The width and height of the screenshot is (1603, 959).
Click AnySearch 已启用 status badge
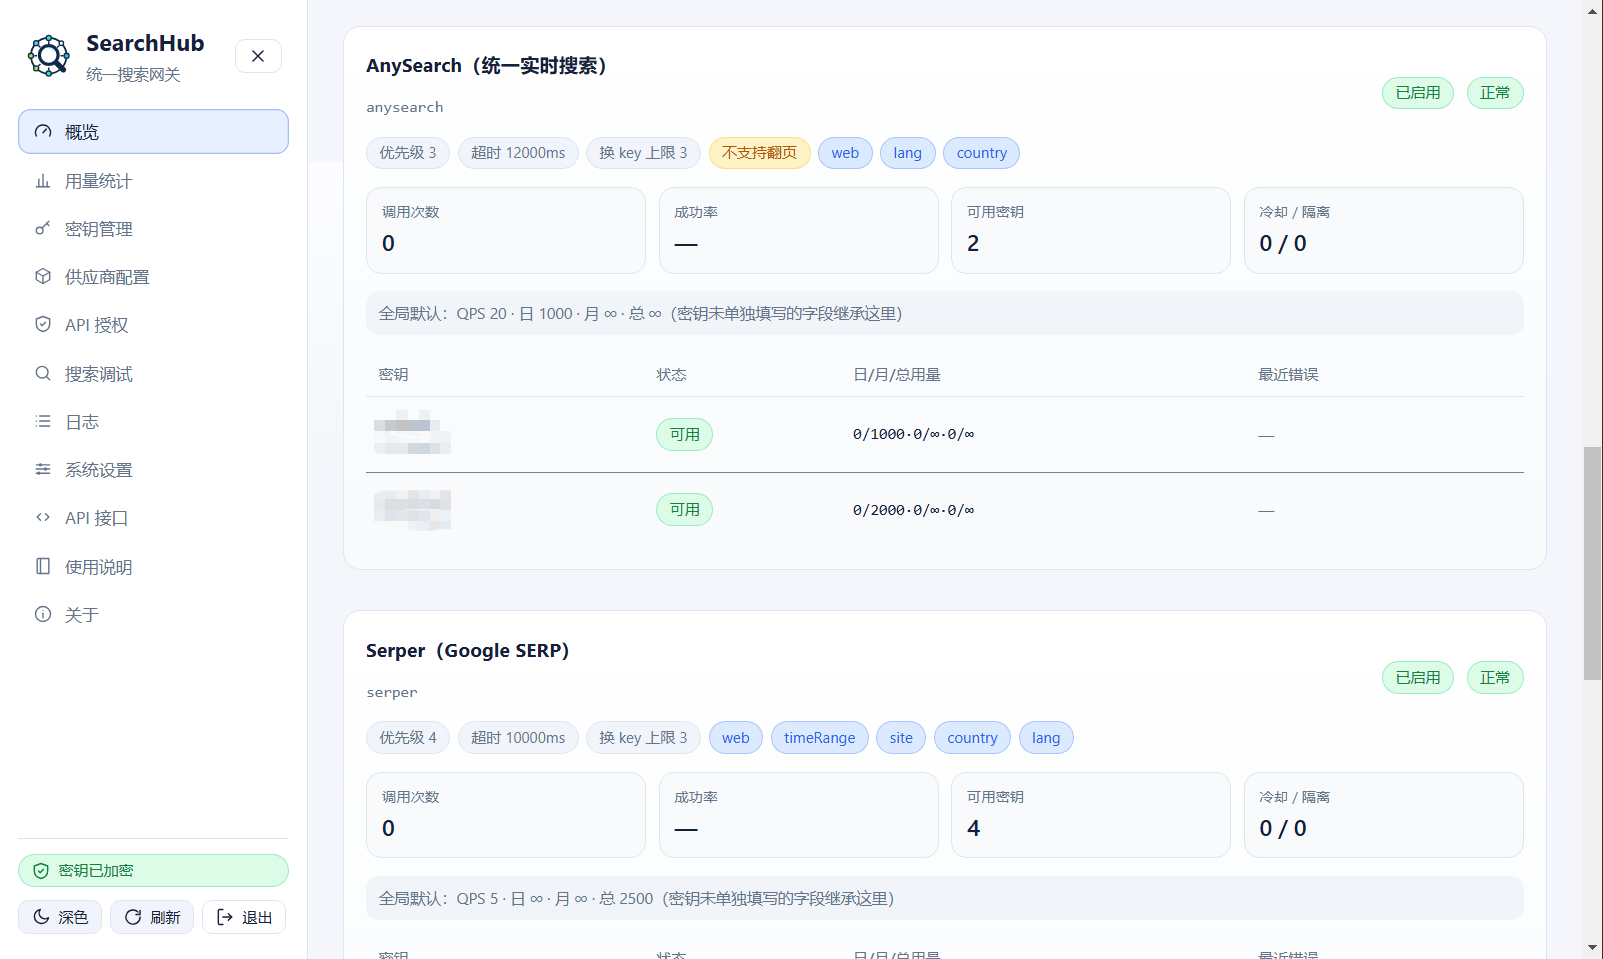pos(1418,93)
